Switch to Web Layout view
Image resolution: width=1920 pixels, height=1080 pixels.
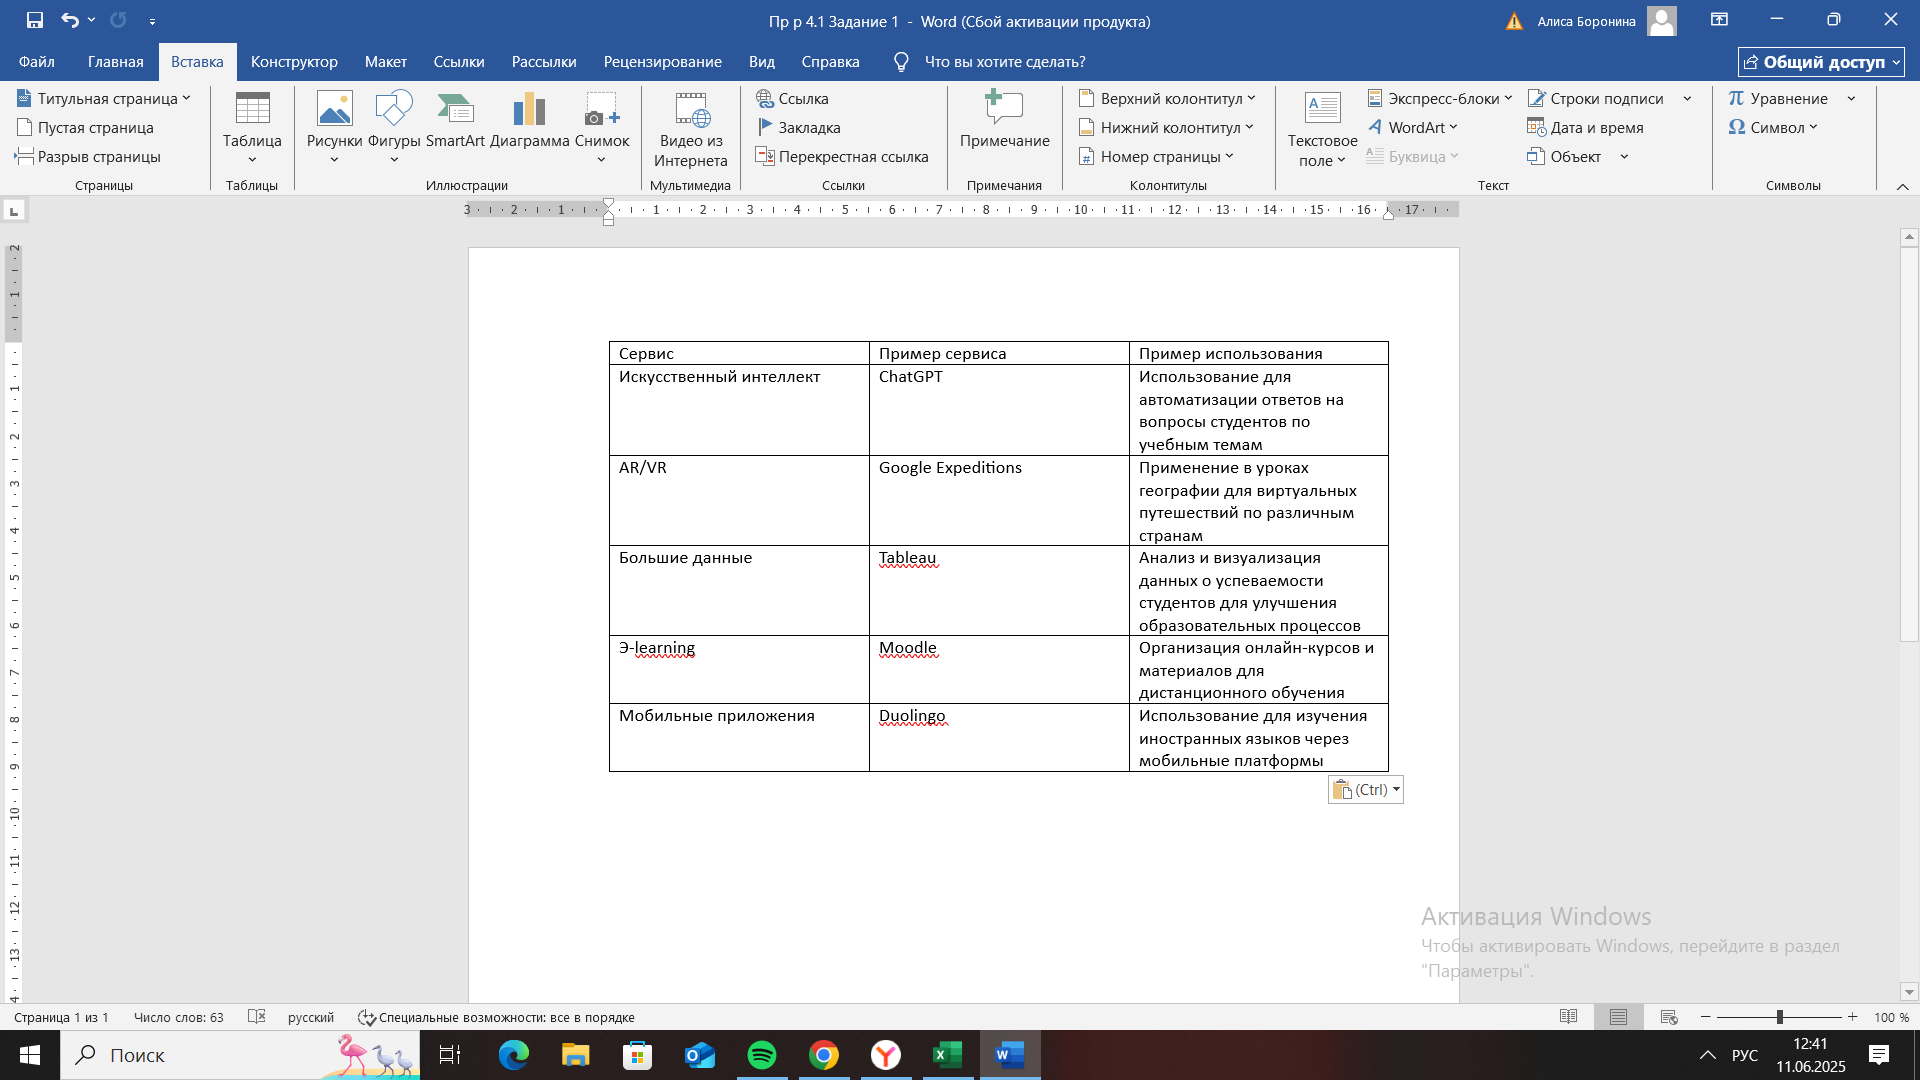pos(1669,1017)
